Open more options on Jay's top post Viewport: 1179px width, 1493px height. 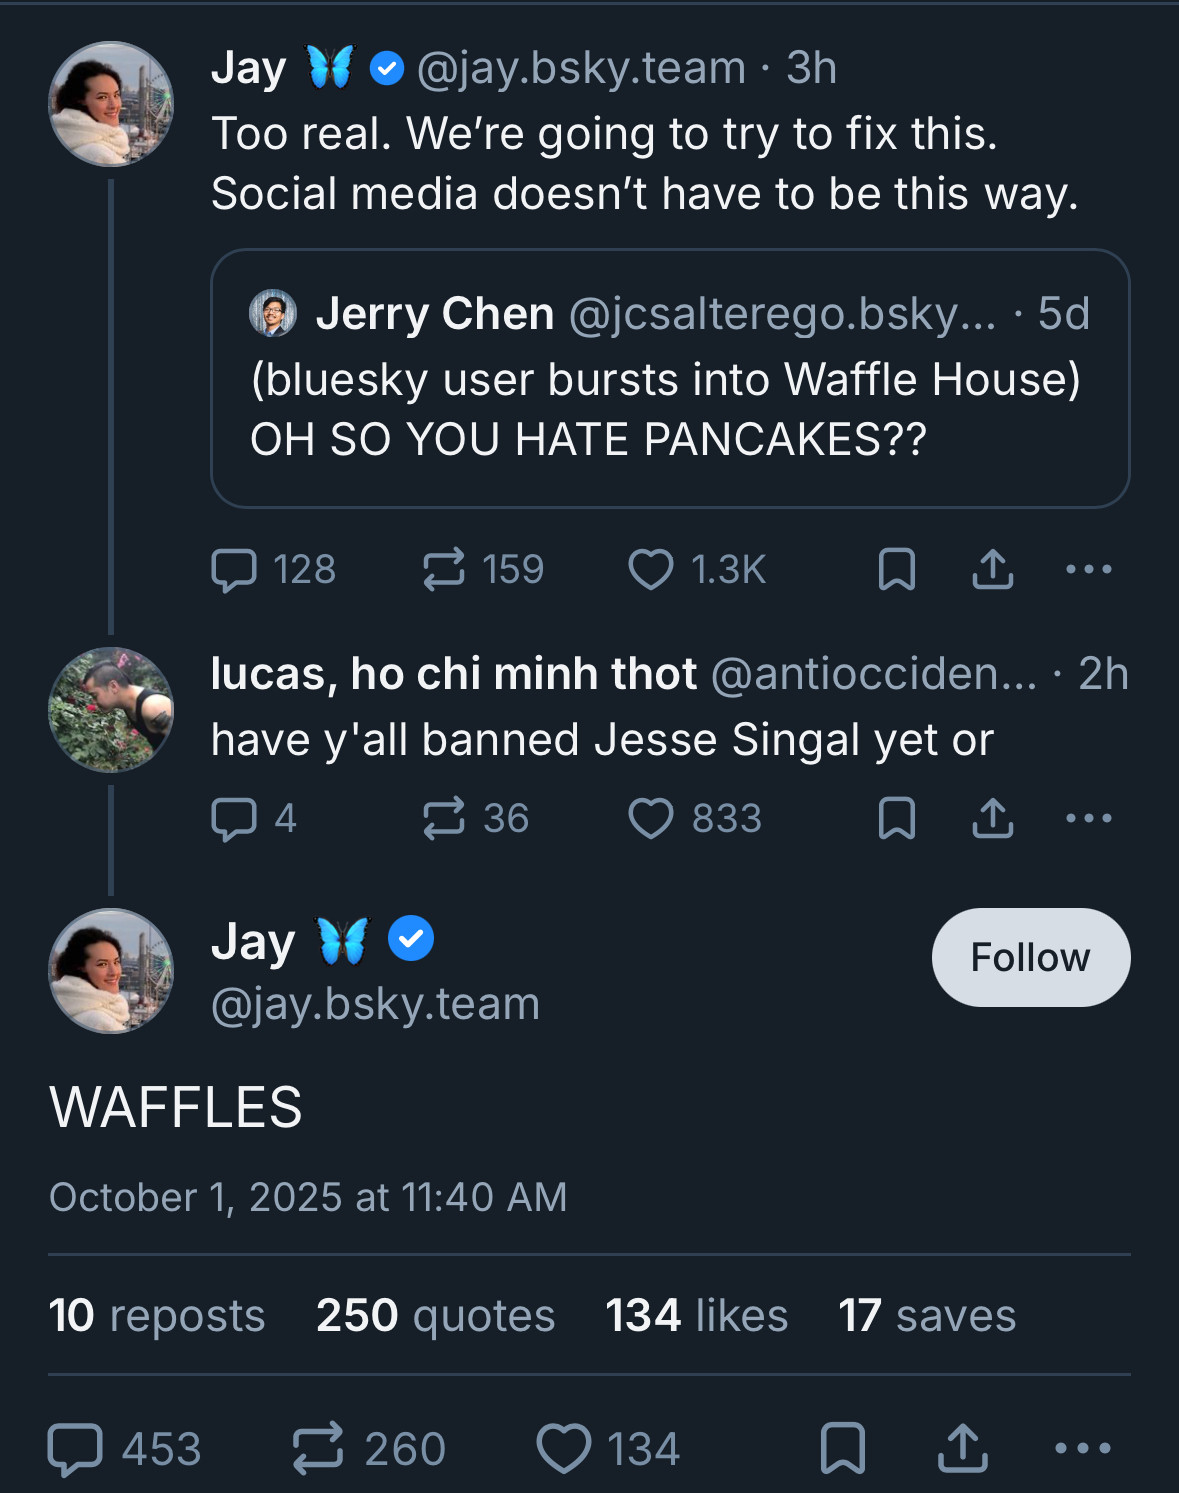pos(1088,570)
